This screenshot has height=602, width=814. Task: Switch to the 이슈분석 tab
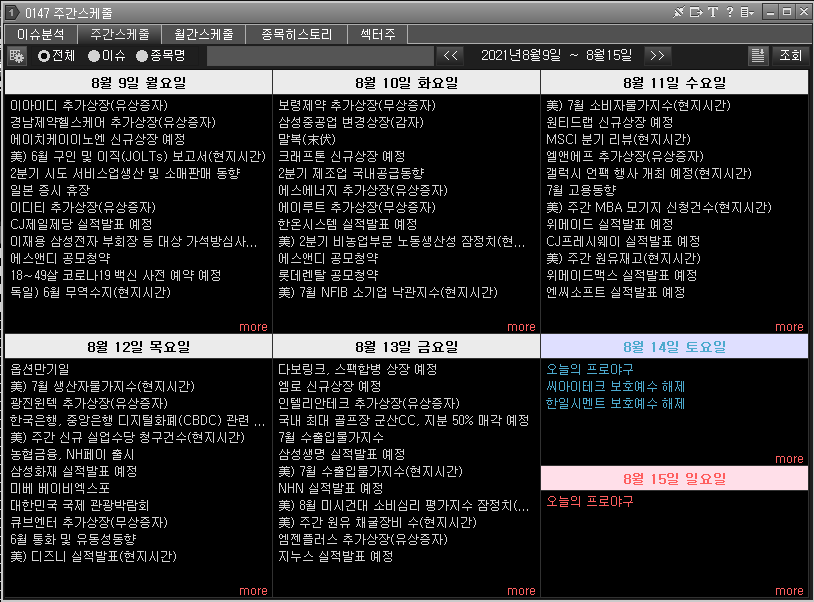click(41, 34)
